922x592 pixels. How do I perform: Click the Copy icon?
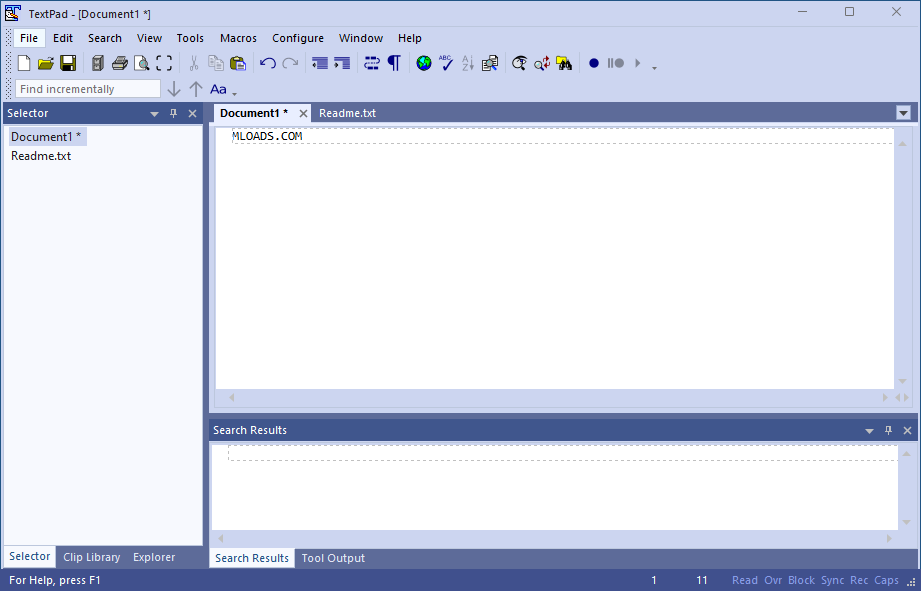[x=216, y=63]
